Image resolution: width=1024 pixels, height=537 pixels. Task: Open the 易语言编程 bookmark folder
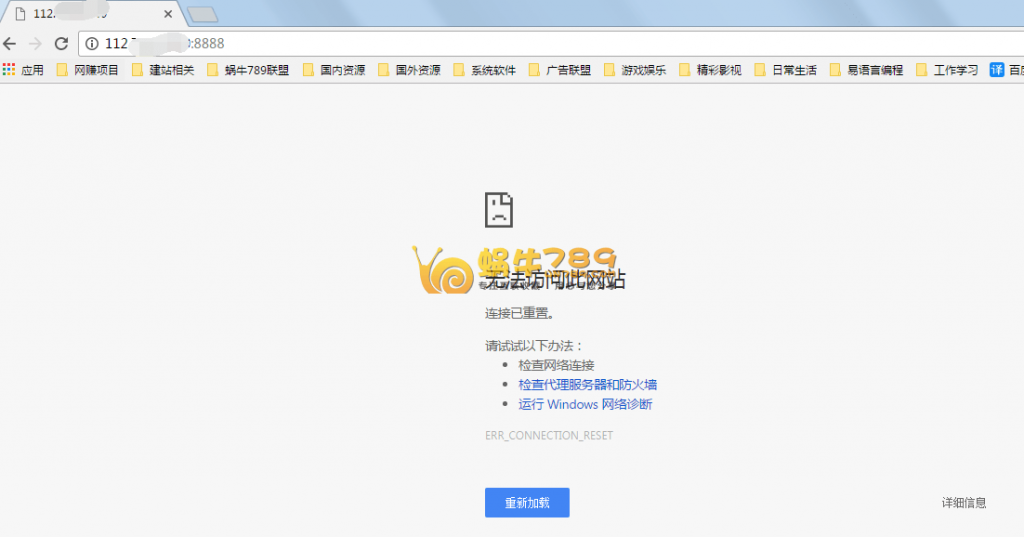[x=866, y=70]
